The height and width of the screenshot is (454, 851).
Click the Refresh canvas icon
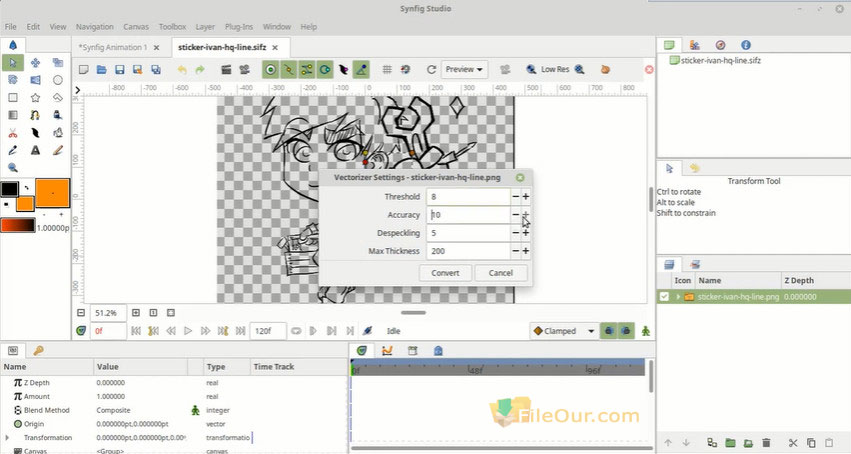(431, 69)
